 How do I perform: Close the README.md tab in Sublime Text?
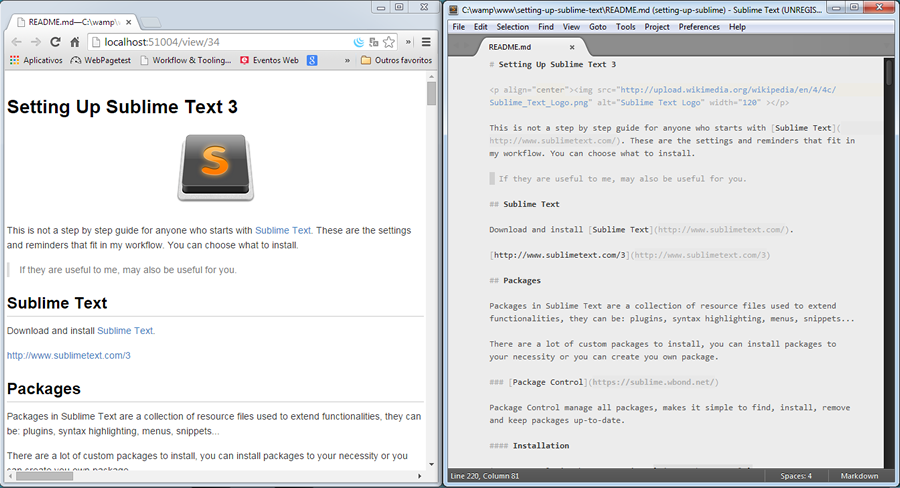click(572, 48)
